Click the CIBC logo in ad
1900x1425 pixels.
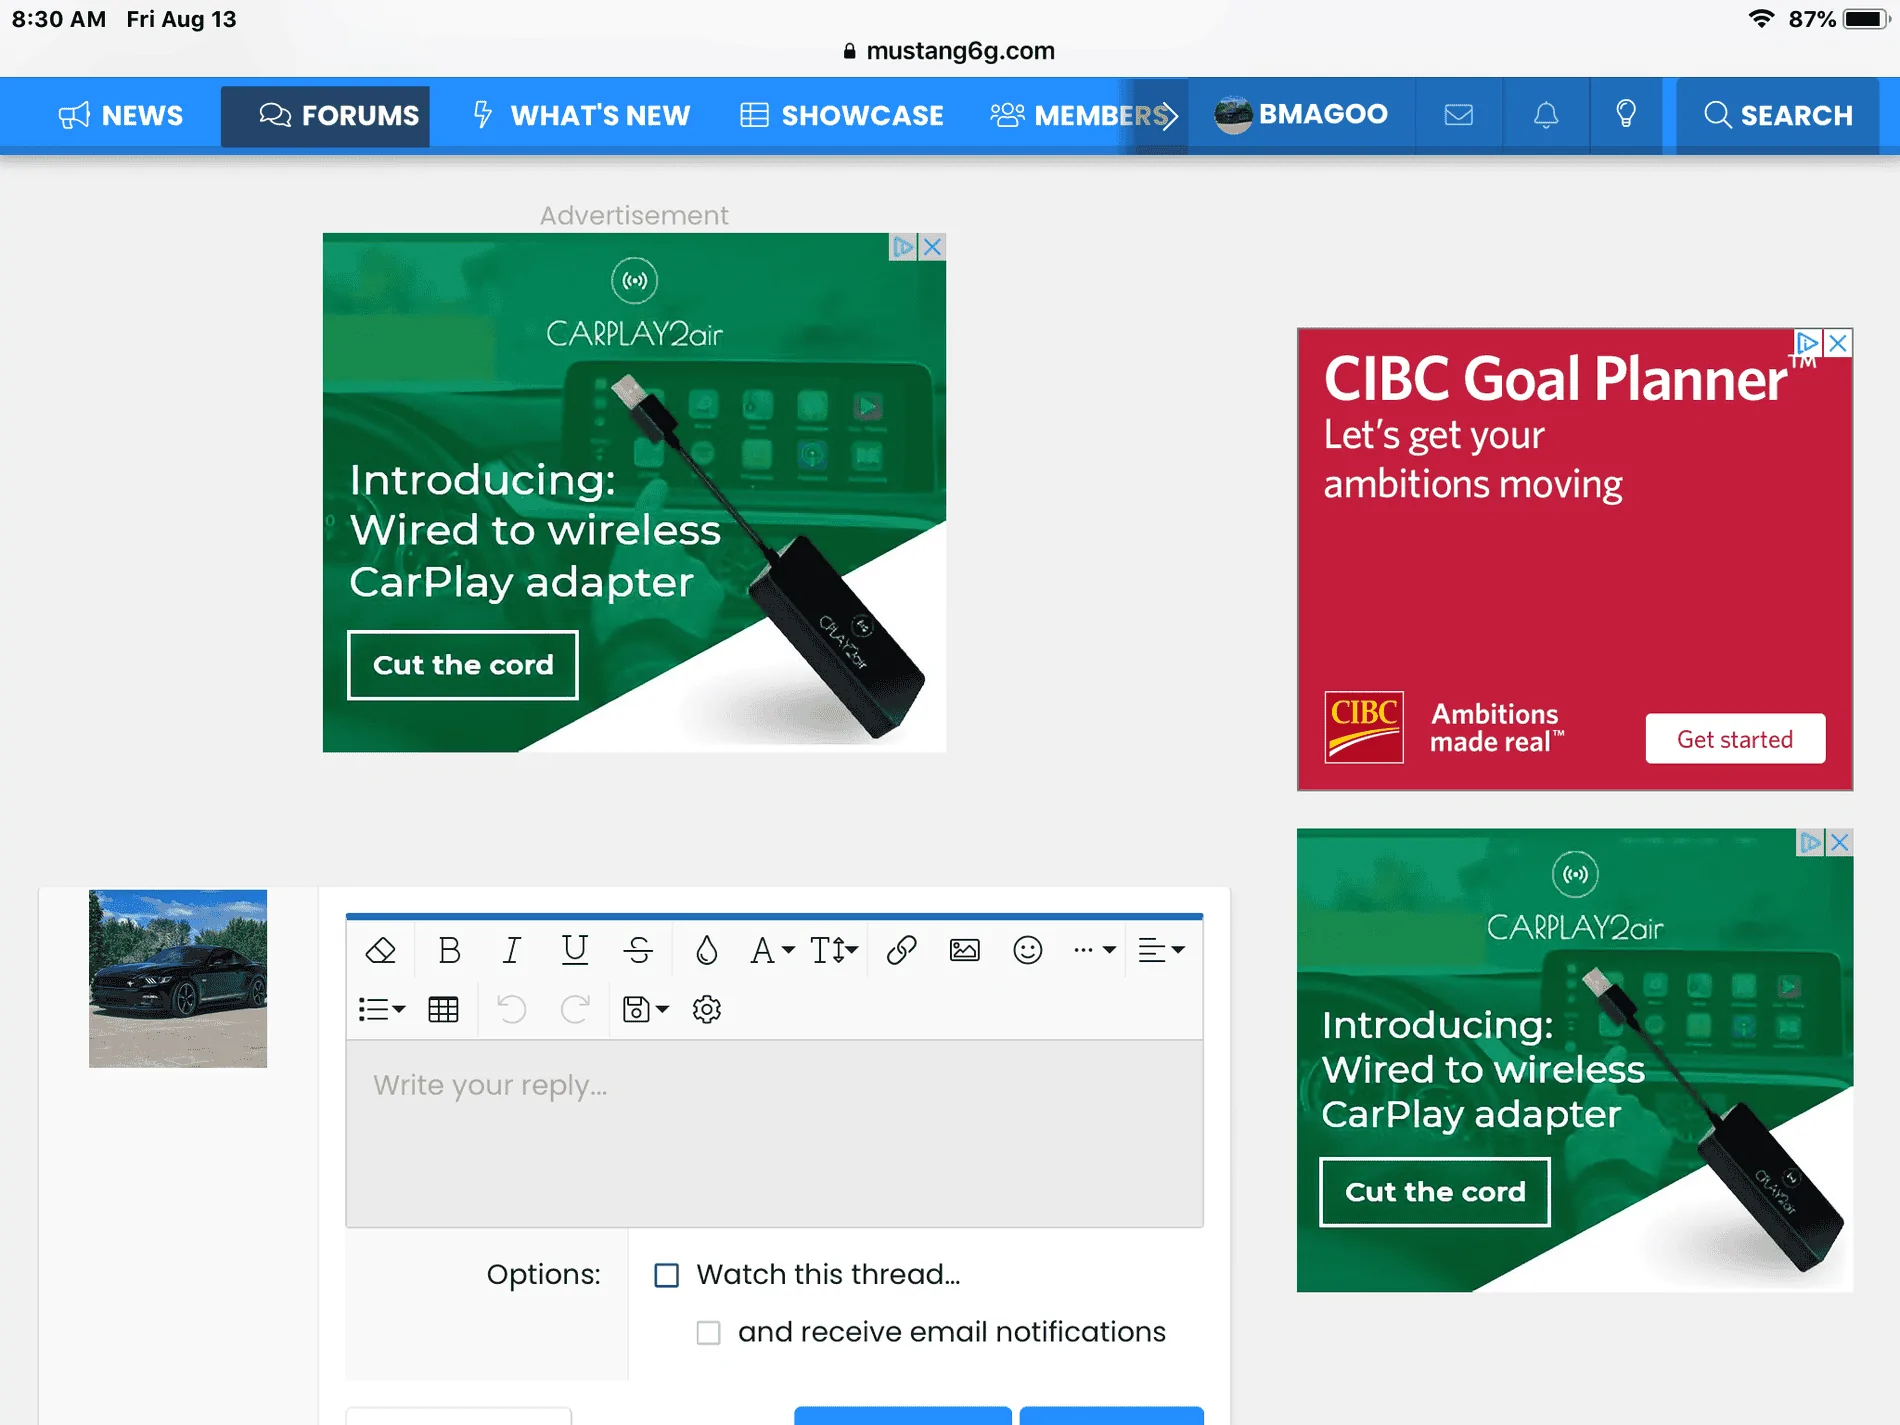click(1364, 727)
